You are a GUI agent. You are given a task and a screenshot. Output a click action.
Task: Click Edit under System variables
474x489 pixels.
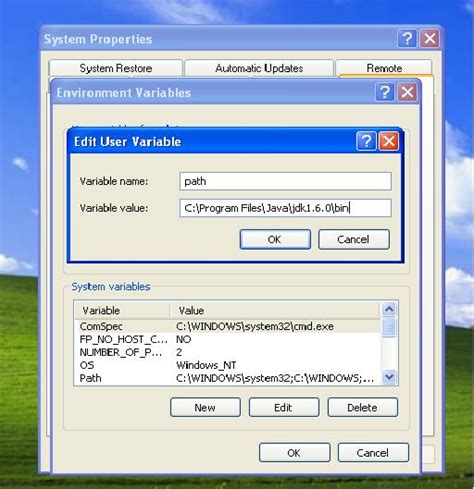click(284, 407)
